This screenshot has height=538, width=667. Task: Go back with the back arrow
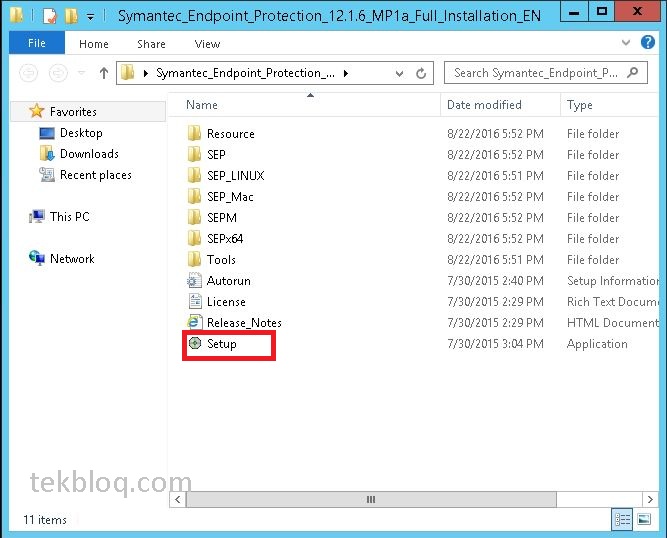point(29,73)
